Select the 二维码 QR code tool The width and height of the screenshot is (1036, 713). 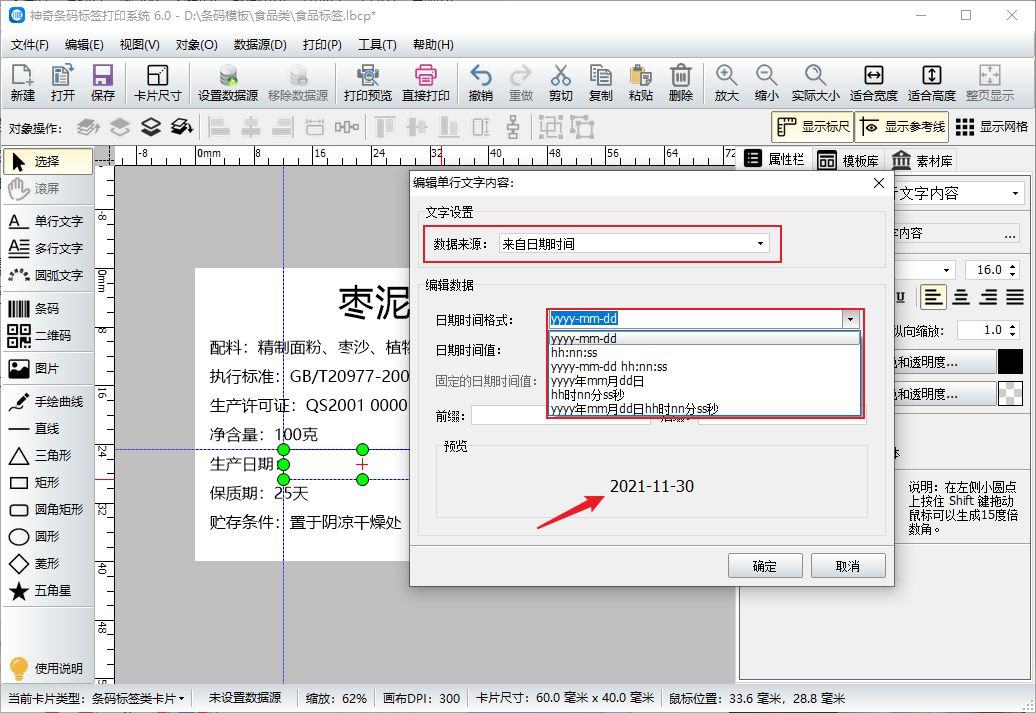(x=47, y=336)
